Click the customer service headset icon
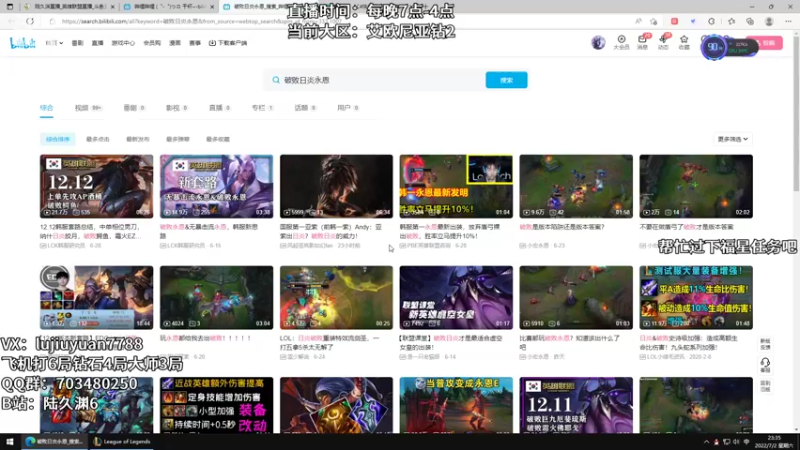 [765, 365]
